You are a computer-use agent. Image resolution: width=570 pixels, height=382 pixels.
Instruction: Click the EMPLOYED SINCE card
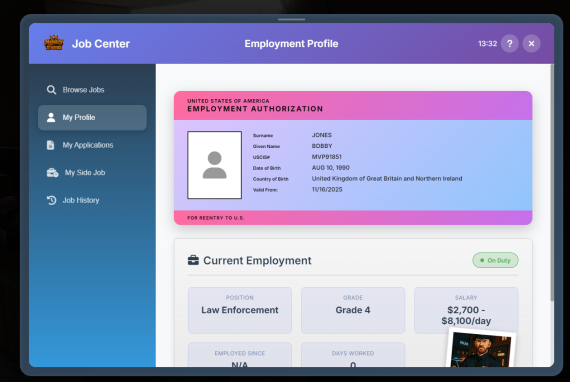click(x=240, y=355)
